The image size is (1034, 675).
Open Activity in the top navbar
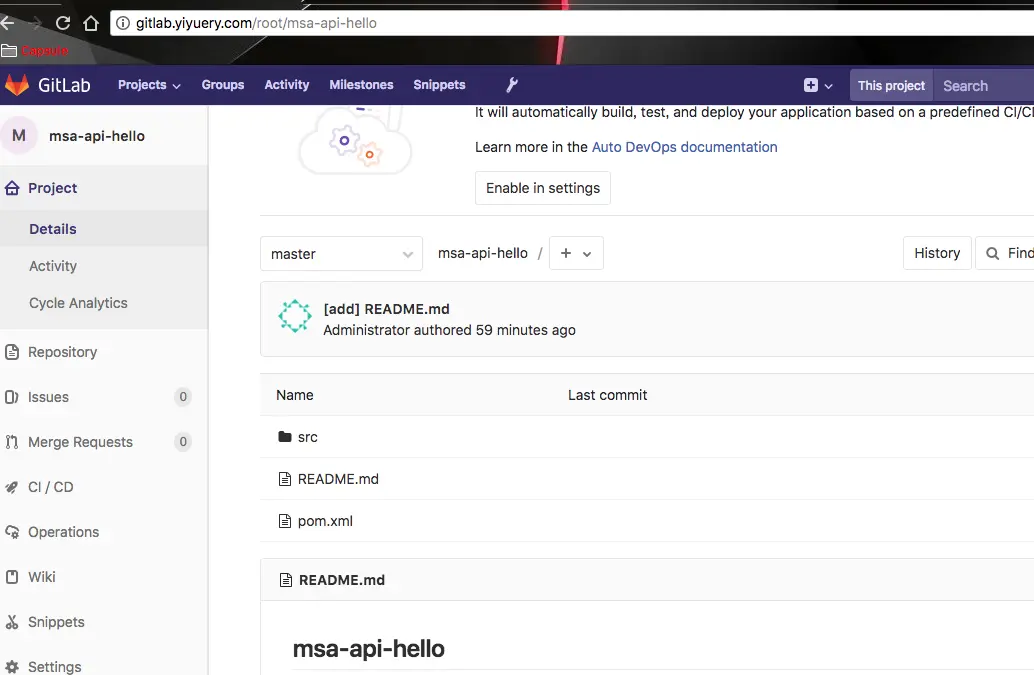coord(287,85)
